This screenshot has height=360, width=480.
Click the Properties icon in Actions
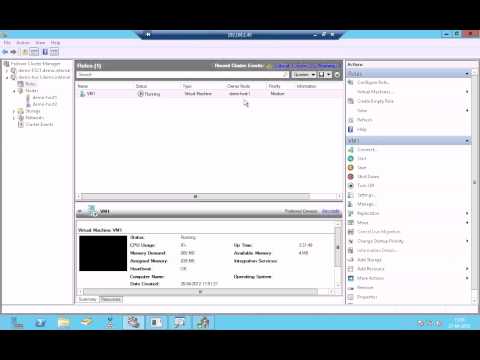351,297
